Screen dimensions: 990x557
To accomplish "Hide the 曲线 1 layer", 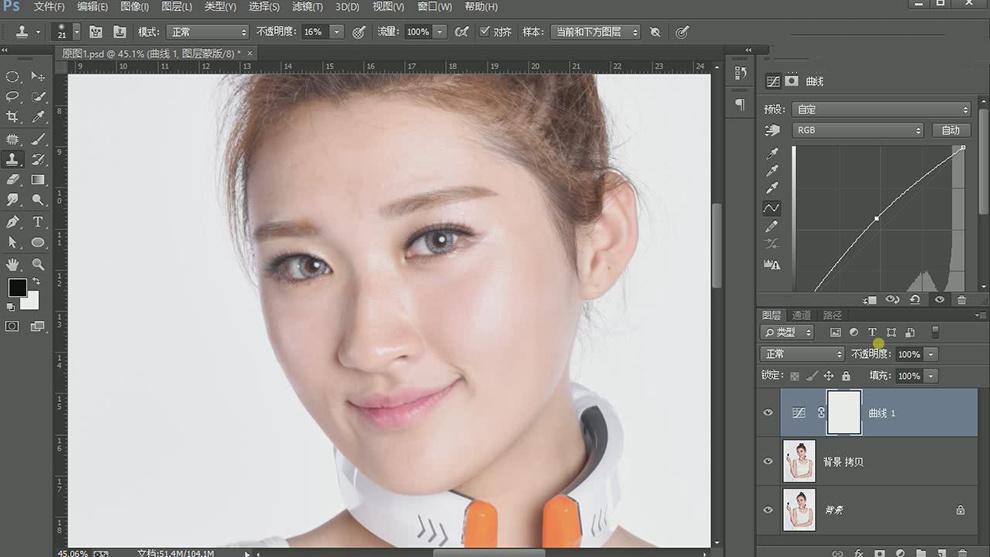I will pyautogui.click(x=768, y=413).
